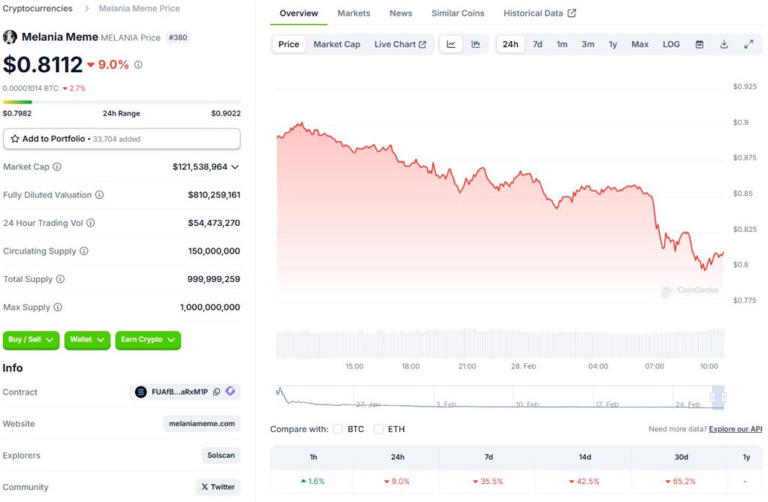Open the Buy / Sell dropdown
The height and width of the screenshot is (502, 768).
click(31, 340)
